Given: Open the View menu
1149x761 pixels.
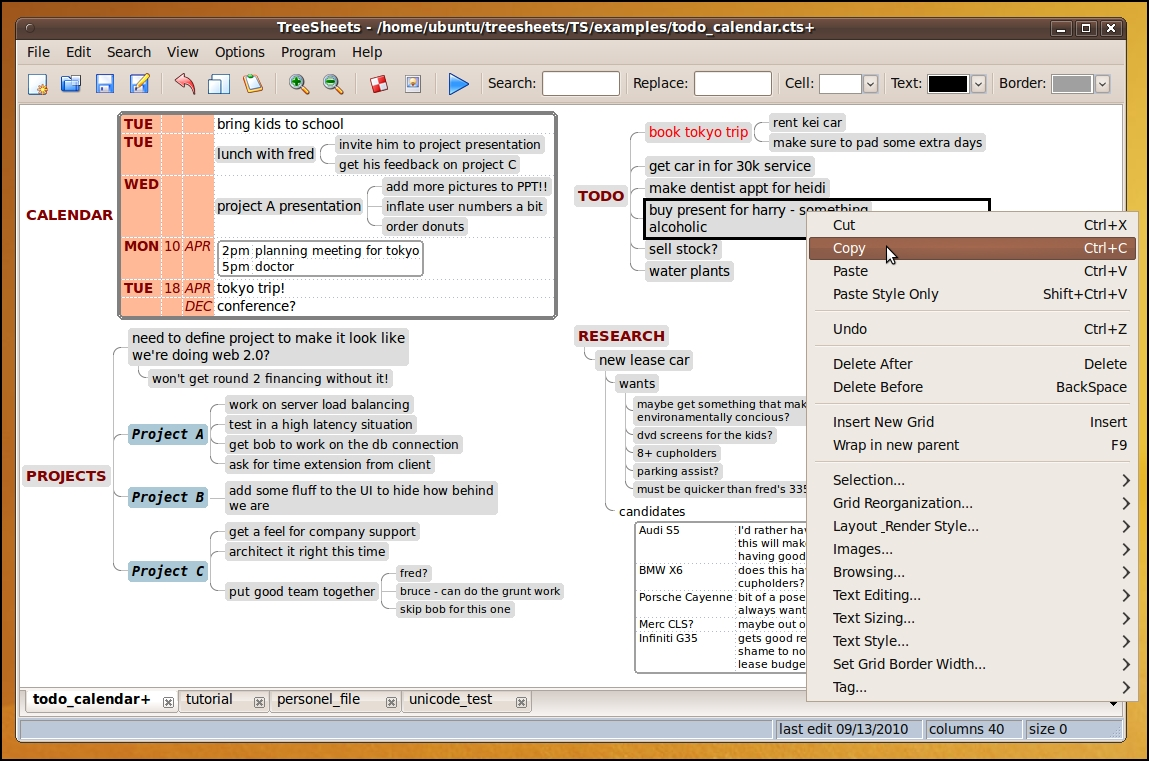Looking at the screenshot, I should (x=182, y=52).
